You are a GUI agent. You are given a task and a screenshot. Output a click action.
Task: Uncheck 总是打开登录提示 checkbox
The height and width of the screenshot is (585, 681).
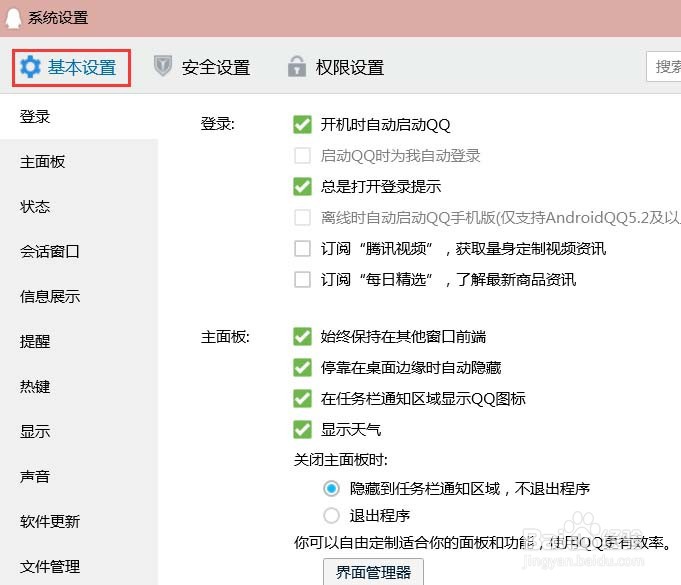pyautogui.click(x=302, y=187)
